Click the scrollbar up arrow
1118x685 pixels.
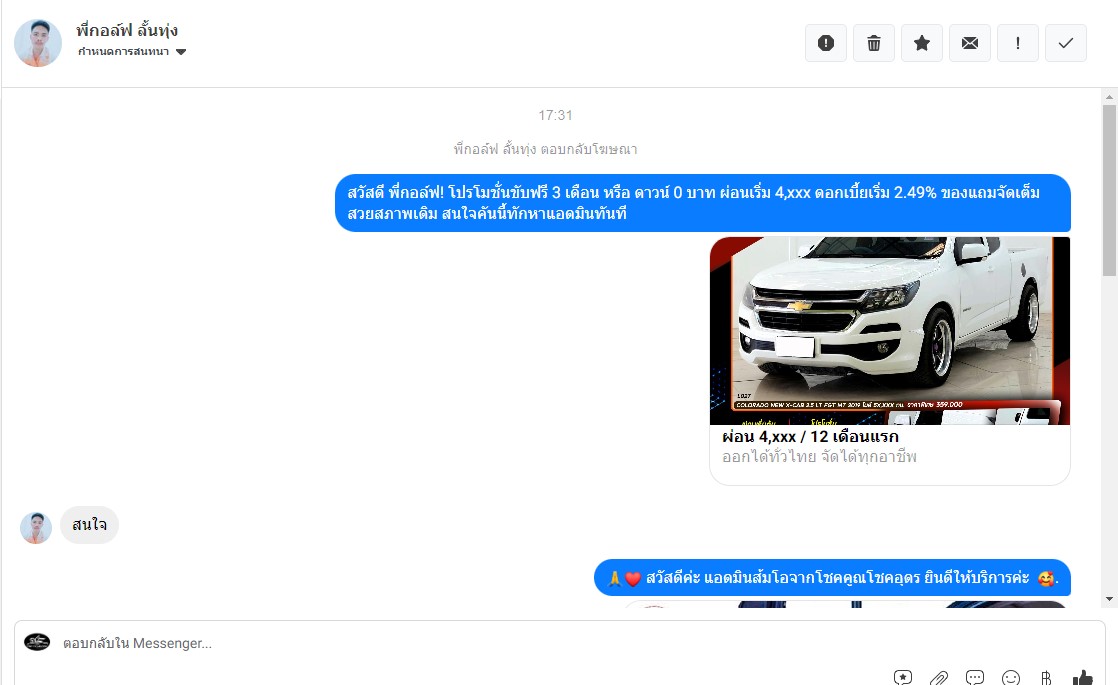point(1109,96)
